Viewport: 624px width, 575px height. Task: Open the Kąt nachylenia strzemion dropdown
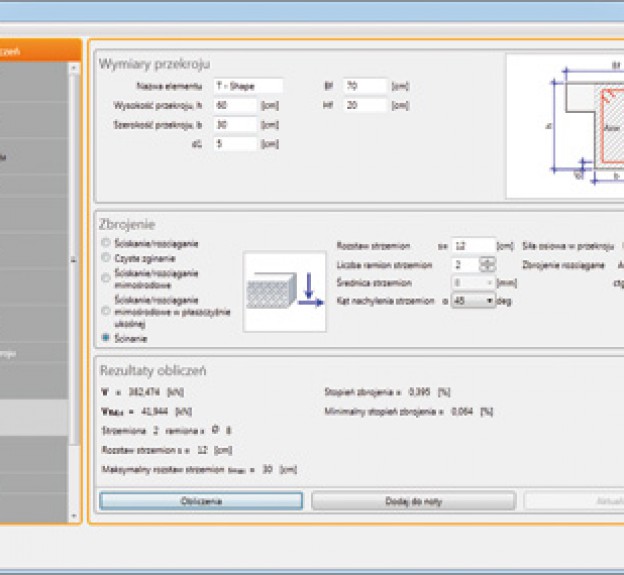point(473,301)
